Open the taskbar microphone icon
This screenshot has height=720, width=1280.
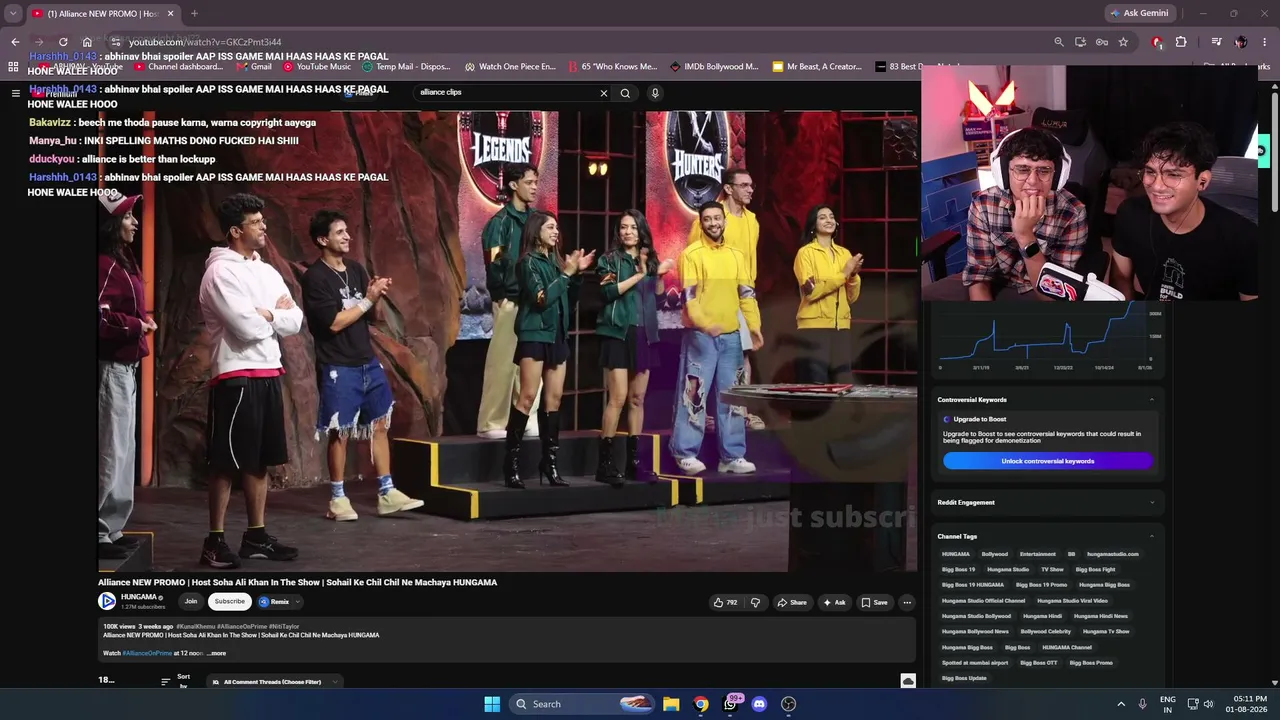point(1143,704)
